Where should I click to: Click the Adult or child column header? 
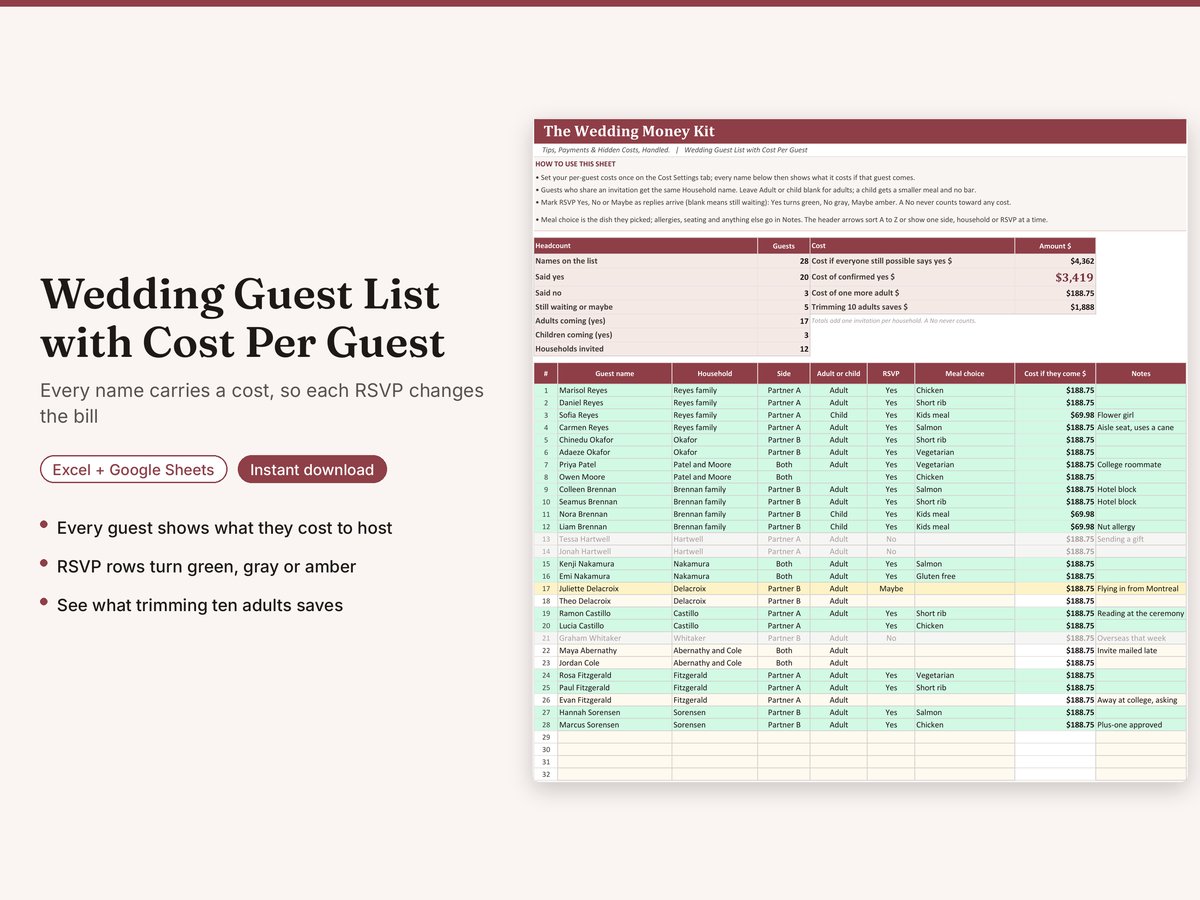[838, 374]
